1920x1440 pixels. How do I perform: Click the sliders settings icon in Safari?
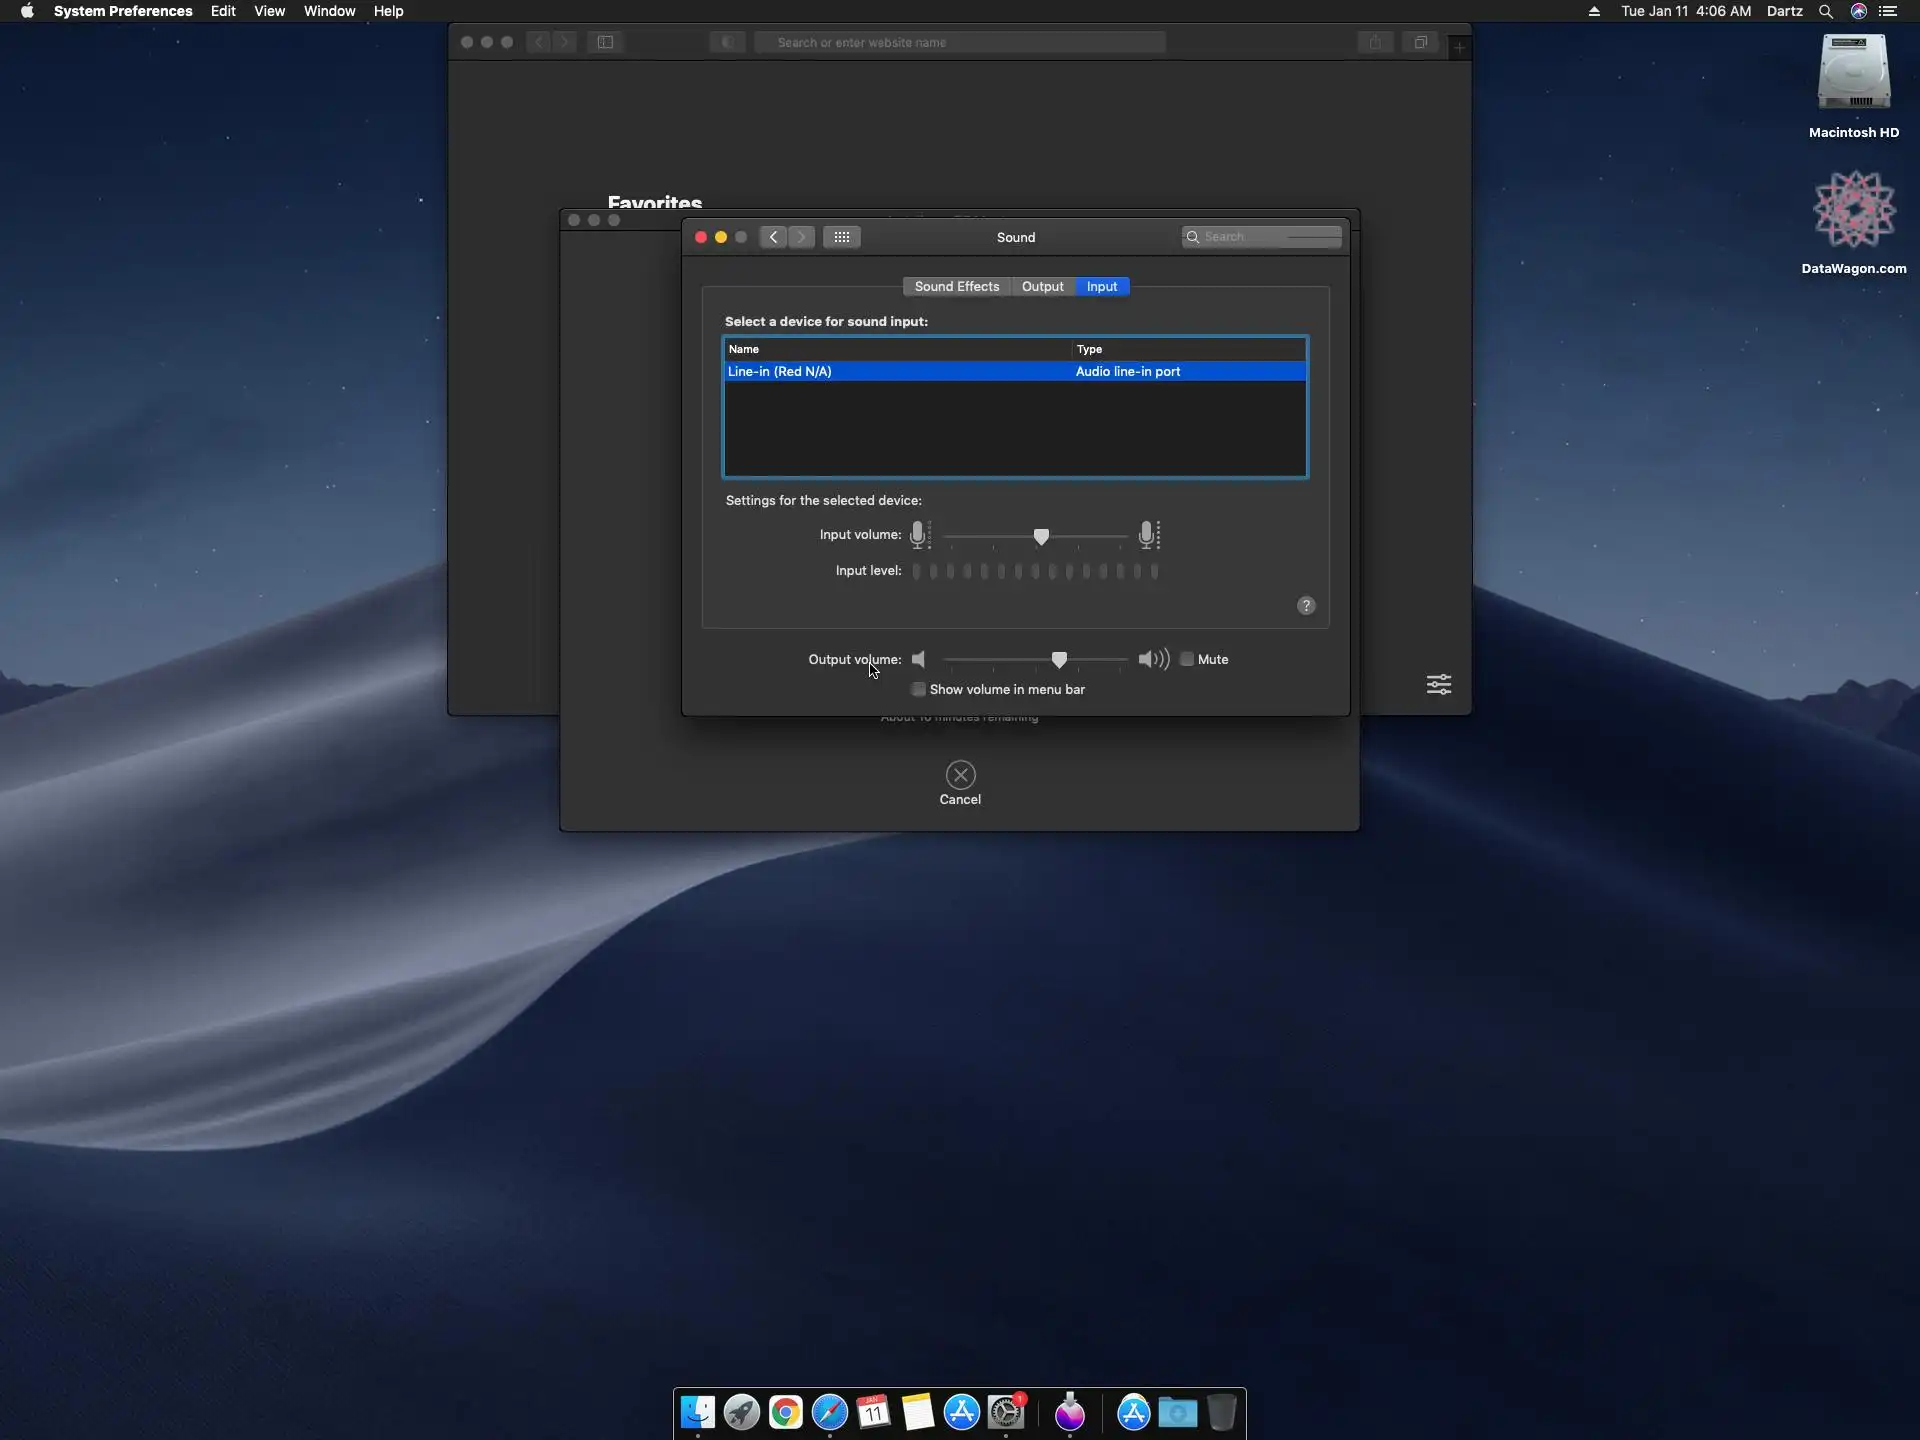click(1438, 684)
